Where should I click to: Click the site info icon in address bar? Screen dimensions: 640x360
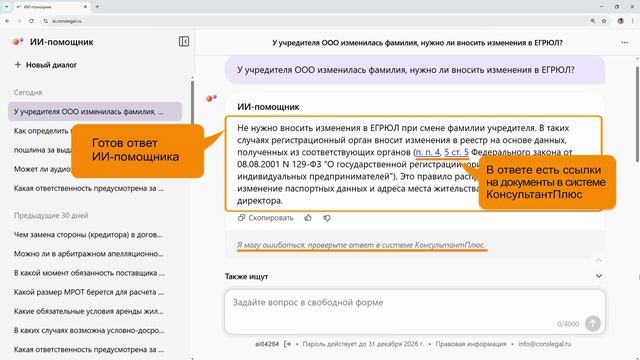click(x=46, y=21)
